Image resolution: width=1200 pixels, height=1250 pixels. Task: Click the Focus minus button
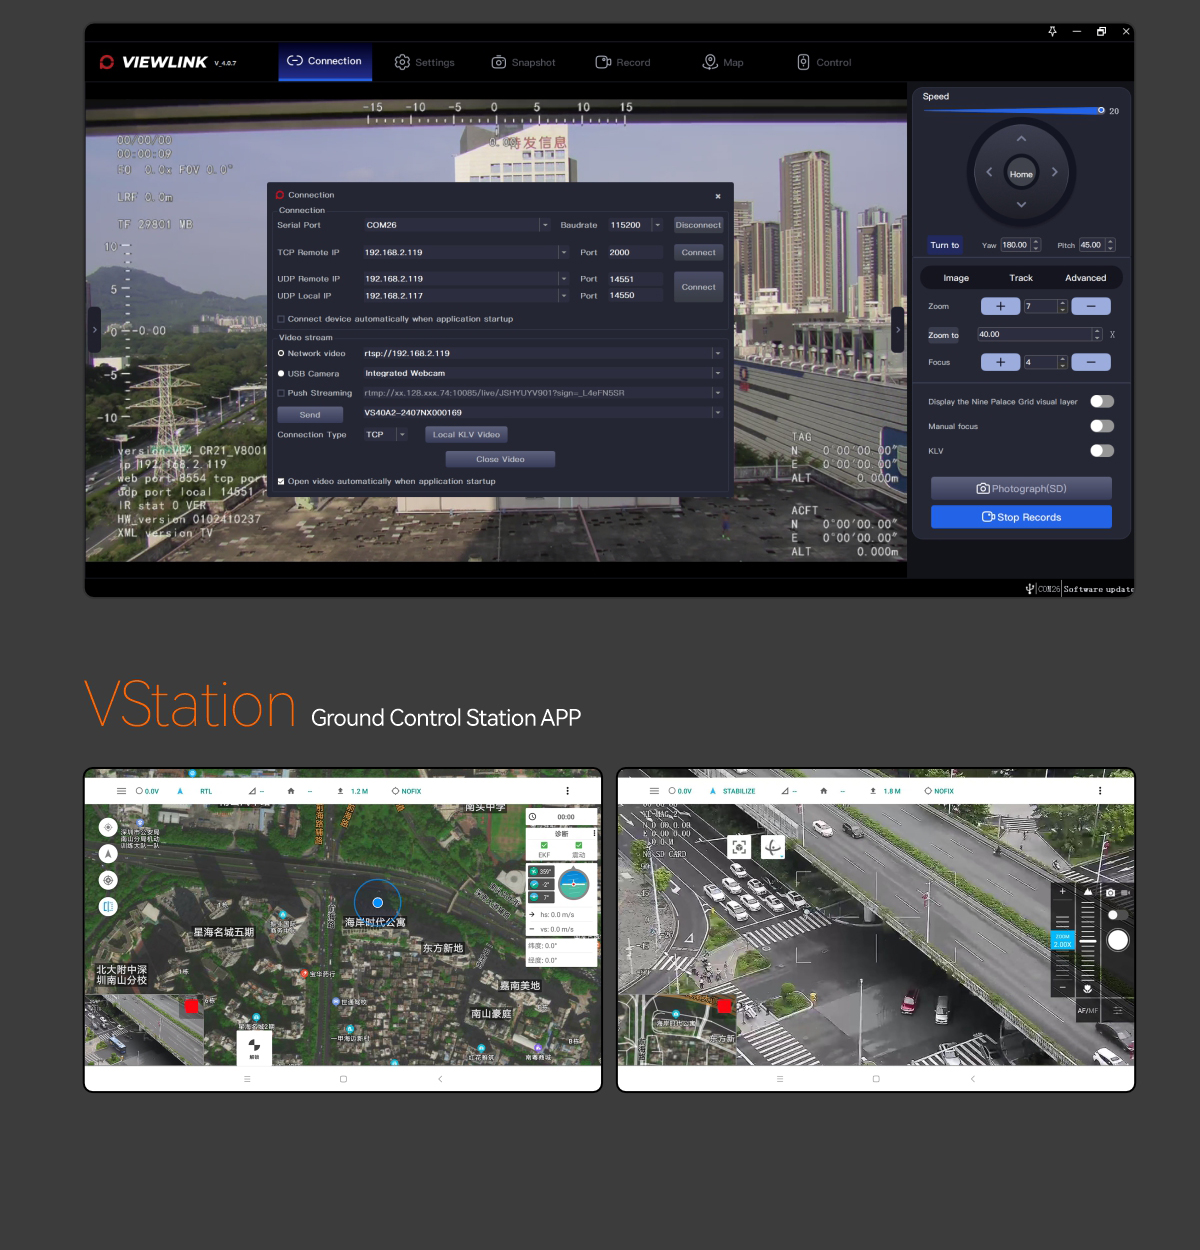1091,362
